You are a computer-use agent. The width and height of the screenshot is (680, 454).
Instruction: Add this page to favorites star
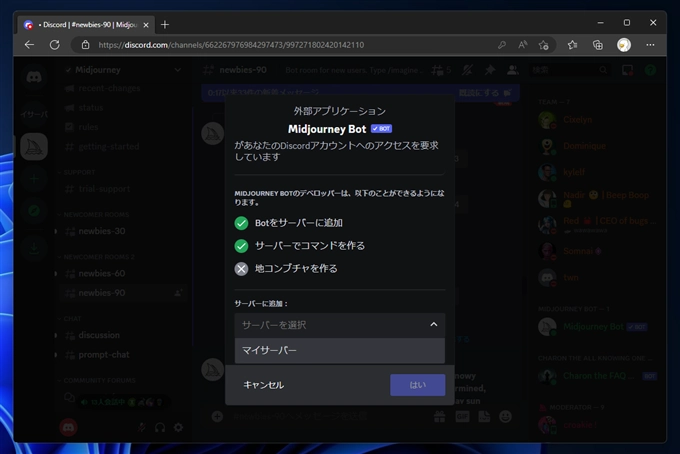click(x=543, y=45)
